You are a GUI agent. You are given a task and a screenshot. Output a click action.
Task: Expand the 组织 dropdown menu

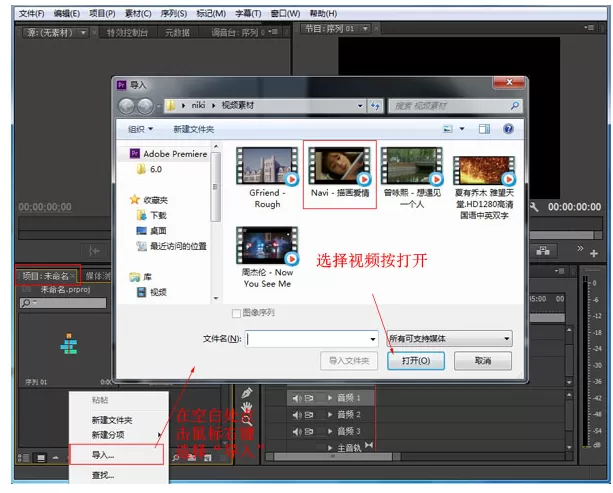click(140, 129)
